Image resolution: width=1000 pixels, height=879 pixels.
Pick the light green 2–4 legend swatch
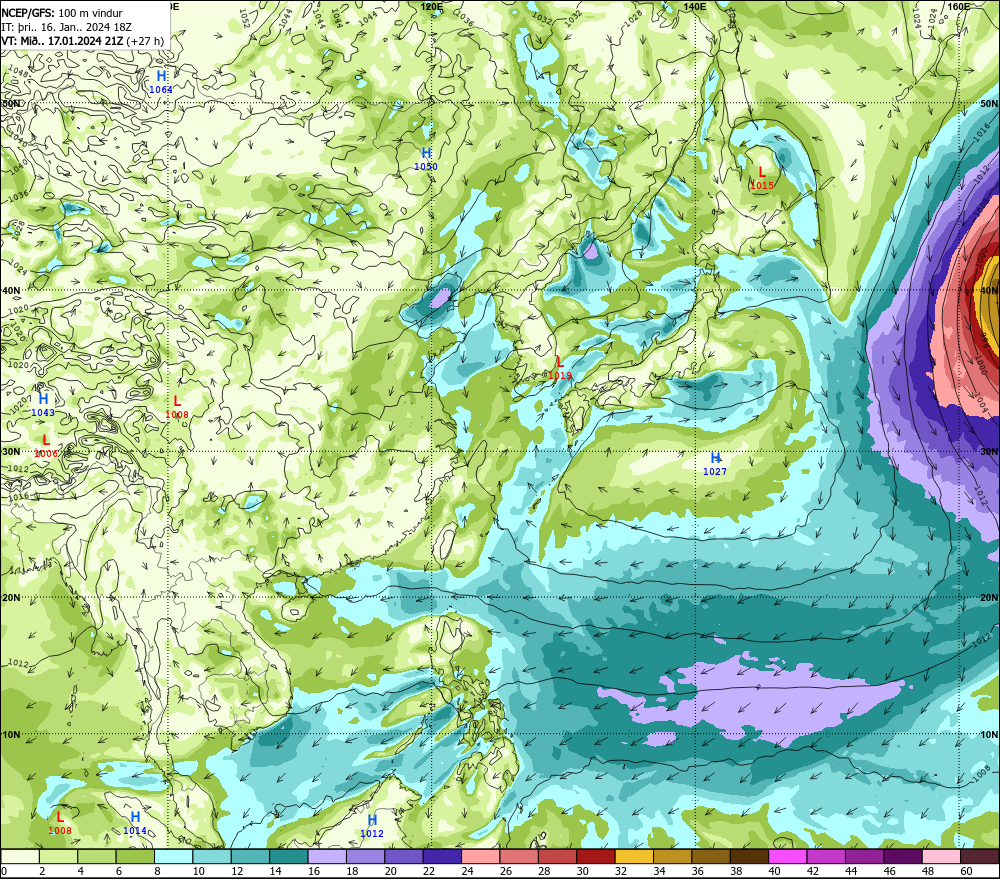tap(59, 856)
